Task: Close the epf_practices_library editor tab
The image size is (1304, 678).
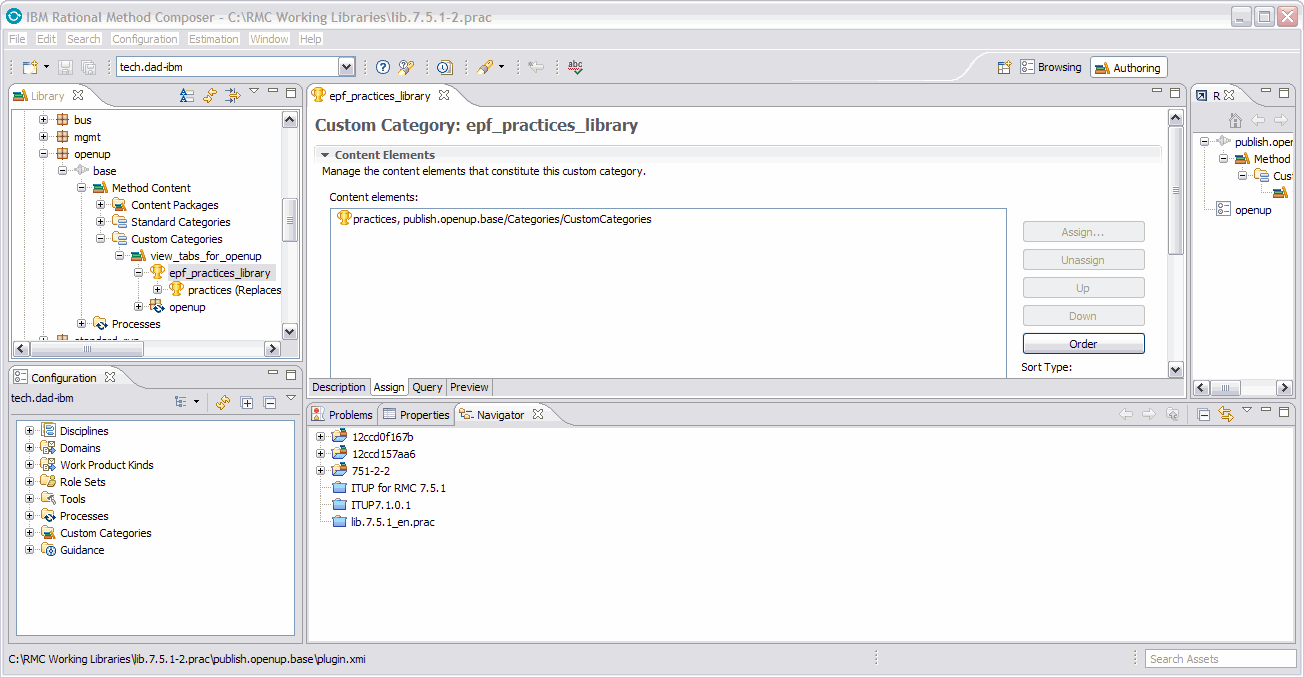Action: pyautogui.click(x=444, y=95)
